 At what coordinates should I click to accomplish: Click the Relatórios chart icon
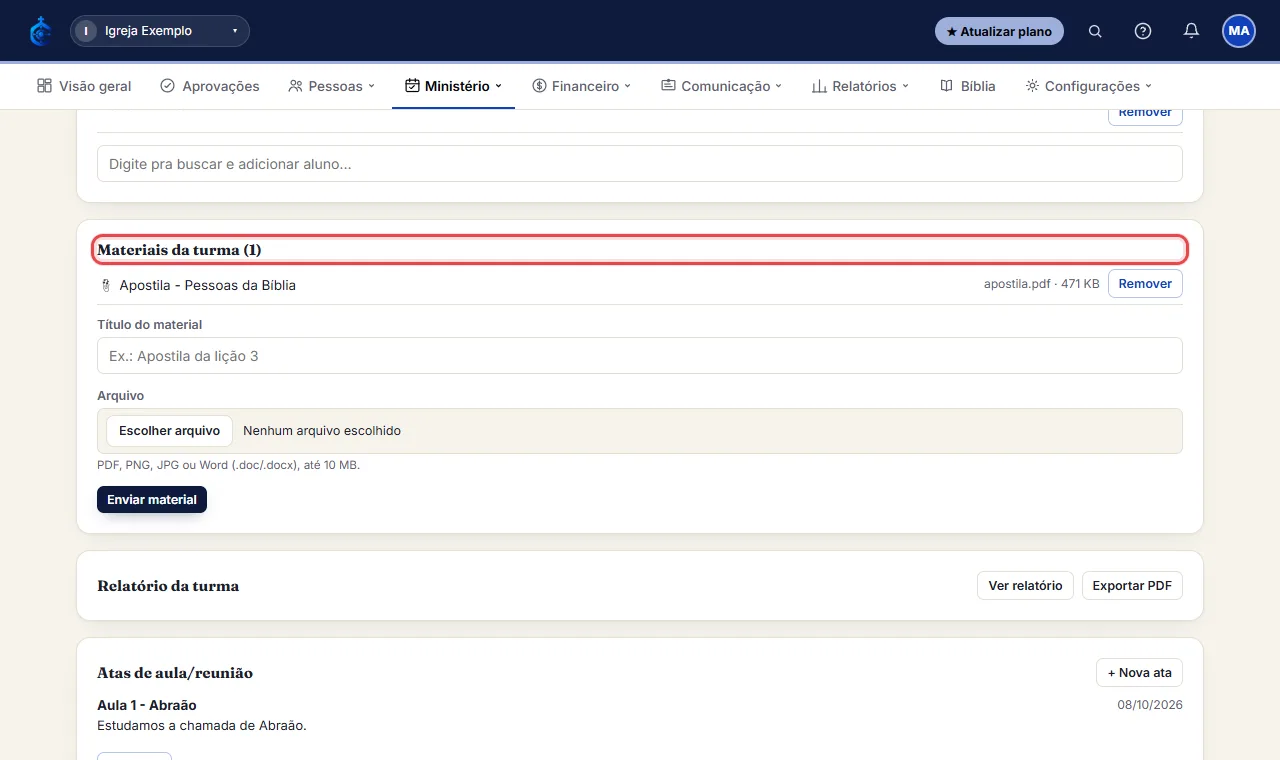(x=819, y=86)
